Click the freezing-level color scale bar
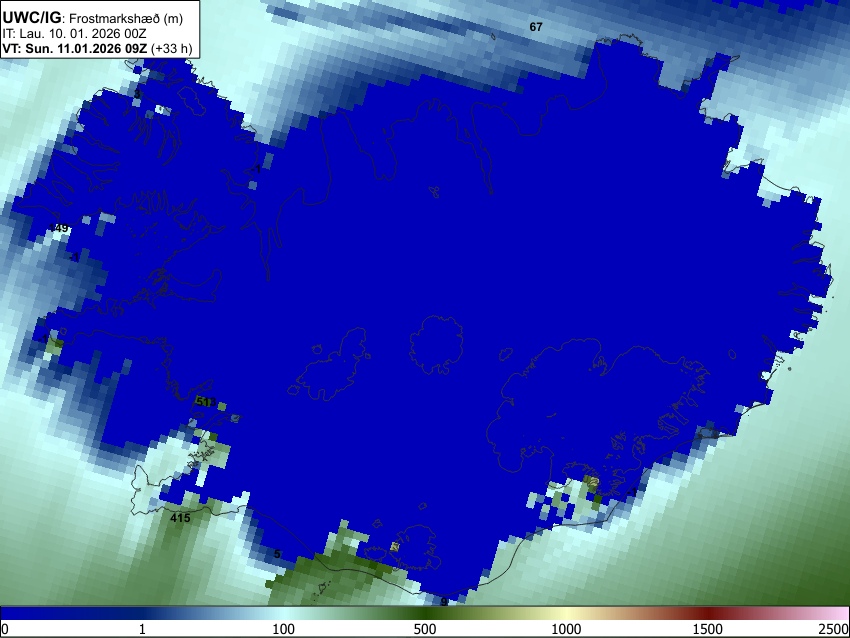 [425, 614]
